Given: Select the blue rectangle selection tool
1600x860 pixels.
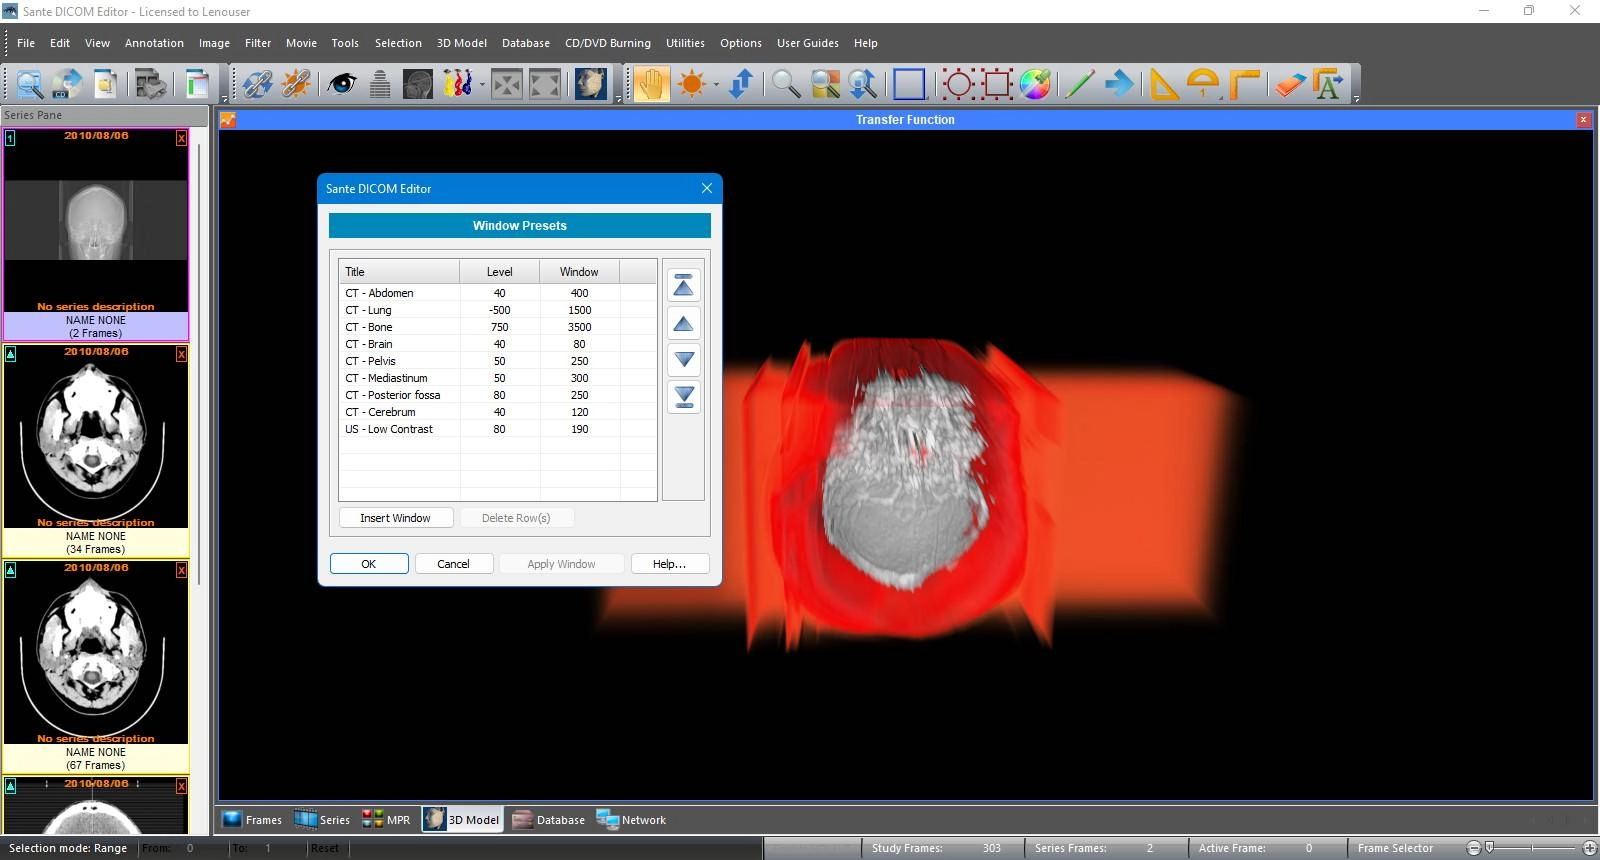Looking at the screenshot, I should point(909,84).
